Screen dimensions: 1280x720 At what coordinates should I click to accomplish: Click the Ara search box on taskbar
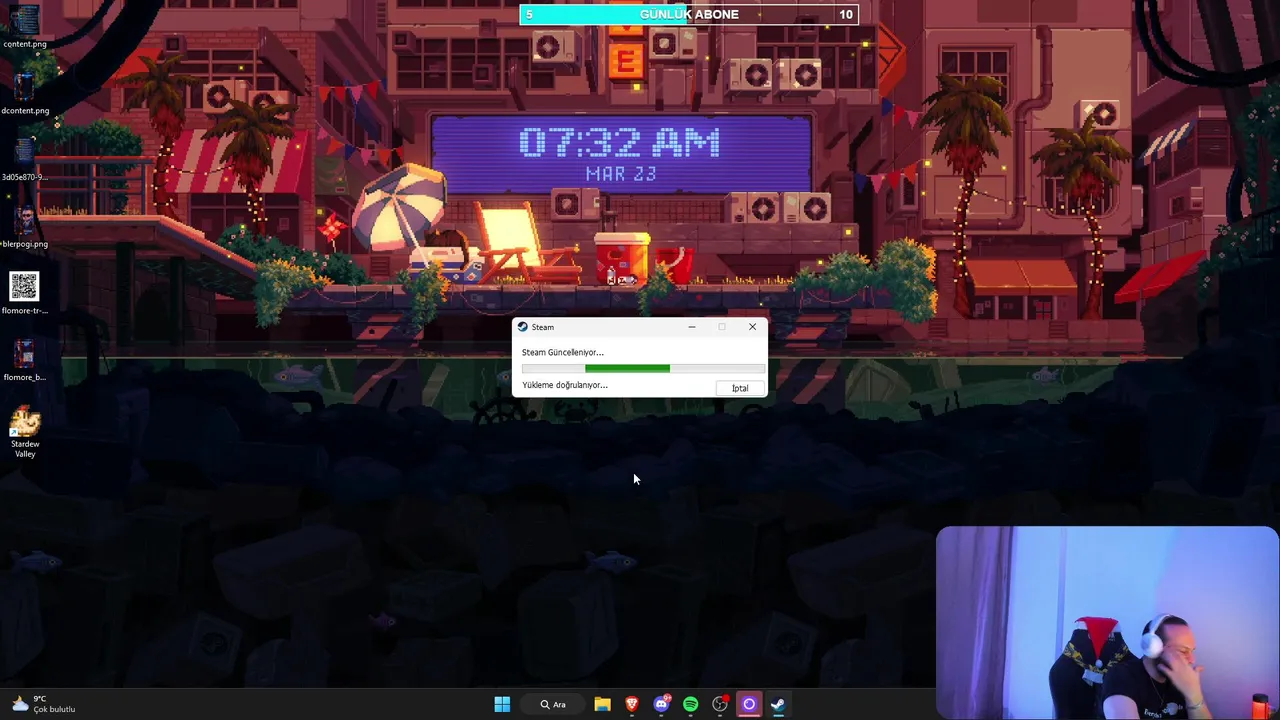coord(553,704)
